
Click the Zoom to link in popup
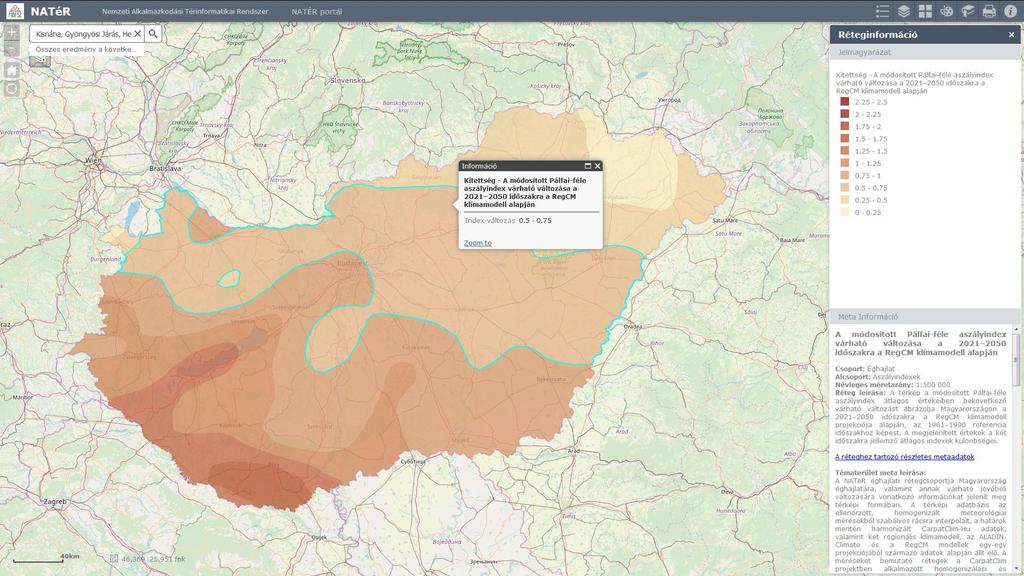[x=477, y=243]
